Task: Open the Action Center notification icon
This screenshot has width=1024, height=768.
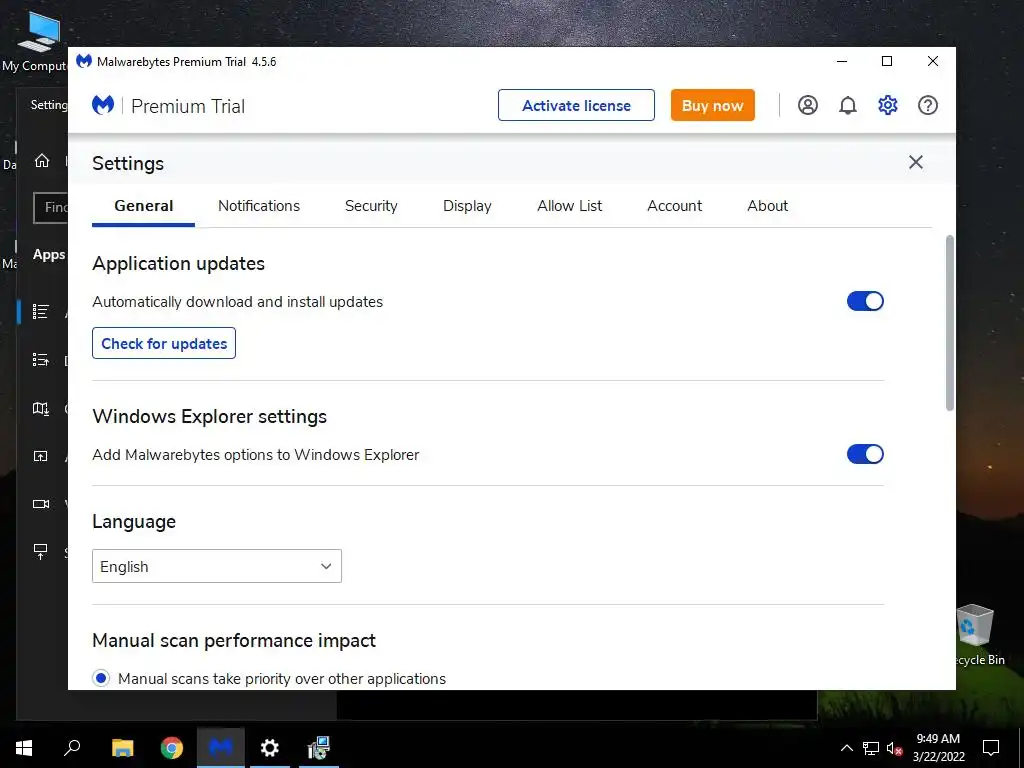Action: (x=991, y=748)
